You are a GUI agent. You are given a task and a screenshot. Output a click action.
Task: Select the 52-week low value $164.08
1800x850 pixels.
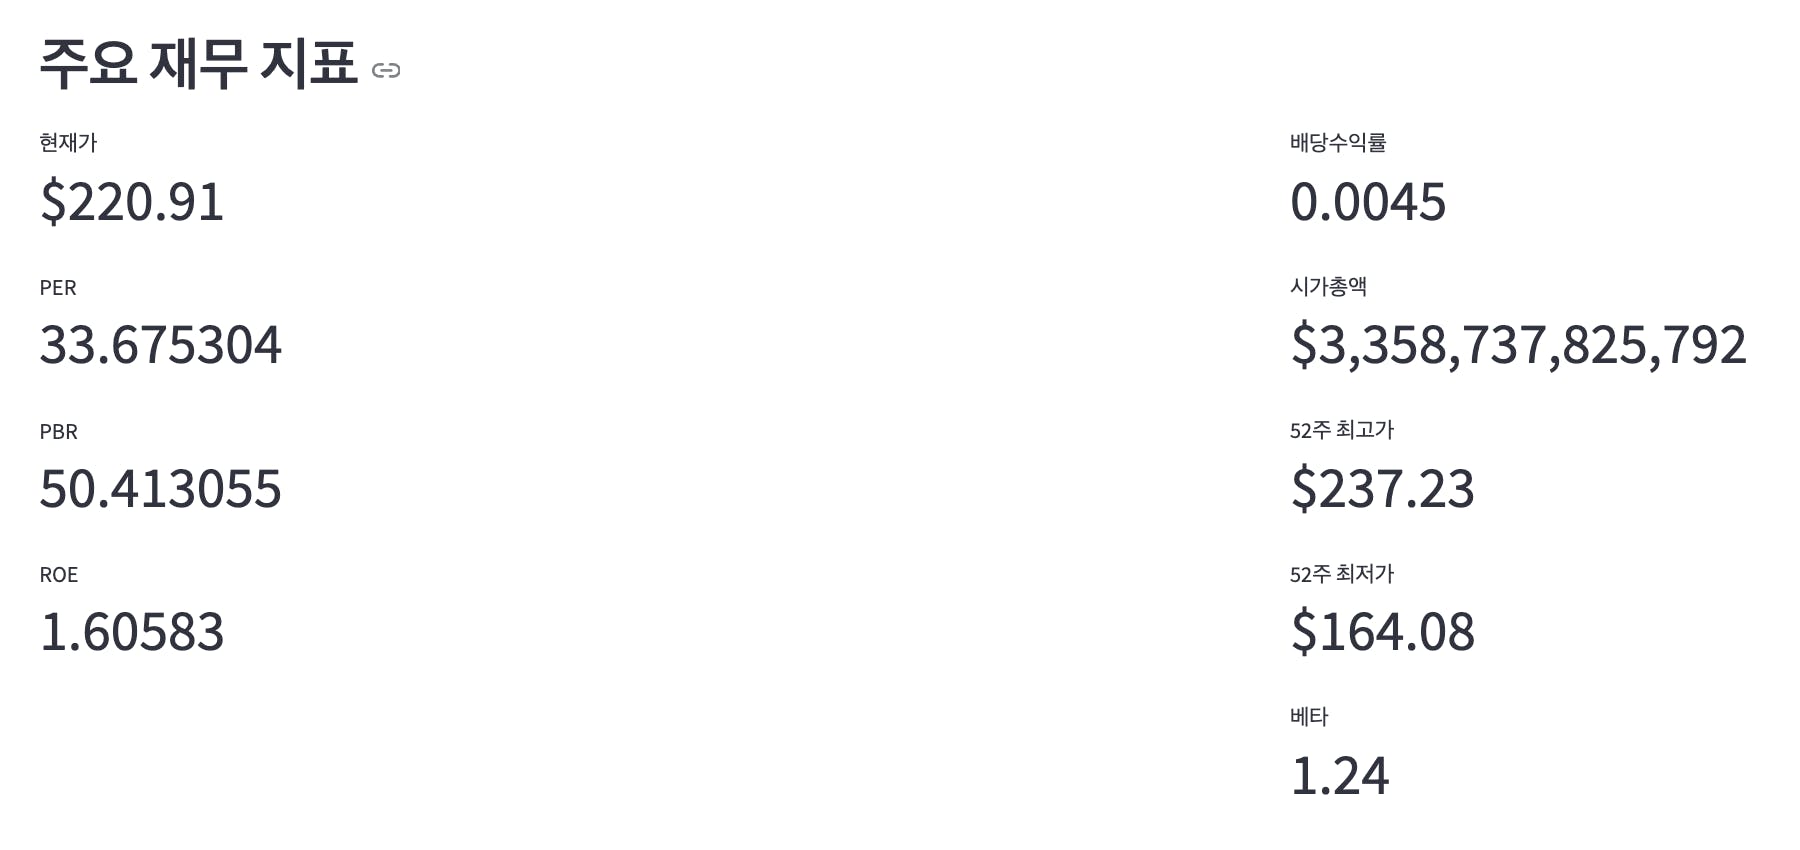coord(1383,632)
